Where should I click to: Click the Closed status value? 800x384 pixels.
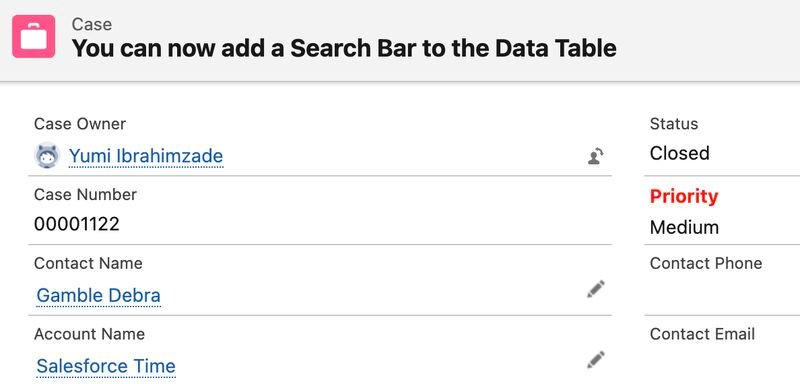[x=680, y=153]
